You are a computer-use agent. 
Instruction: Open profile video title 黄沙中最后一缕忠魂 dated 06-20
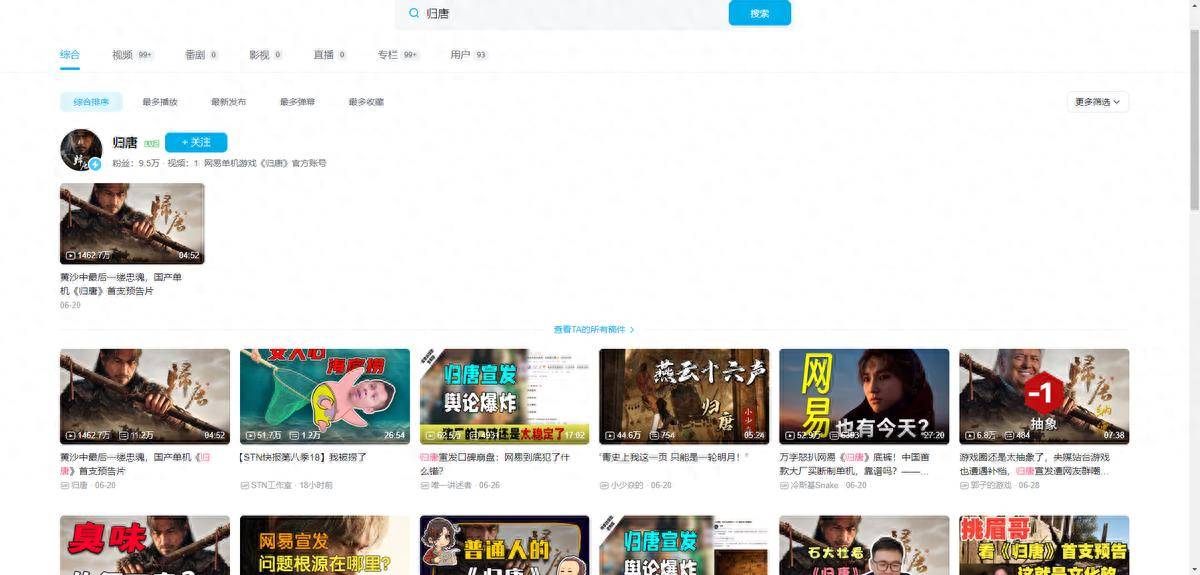pyautogui.click(x=121, y=284)
